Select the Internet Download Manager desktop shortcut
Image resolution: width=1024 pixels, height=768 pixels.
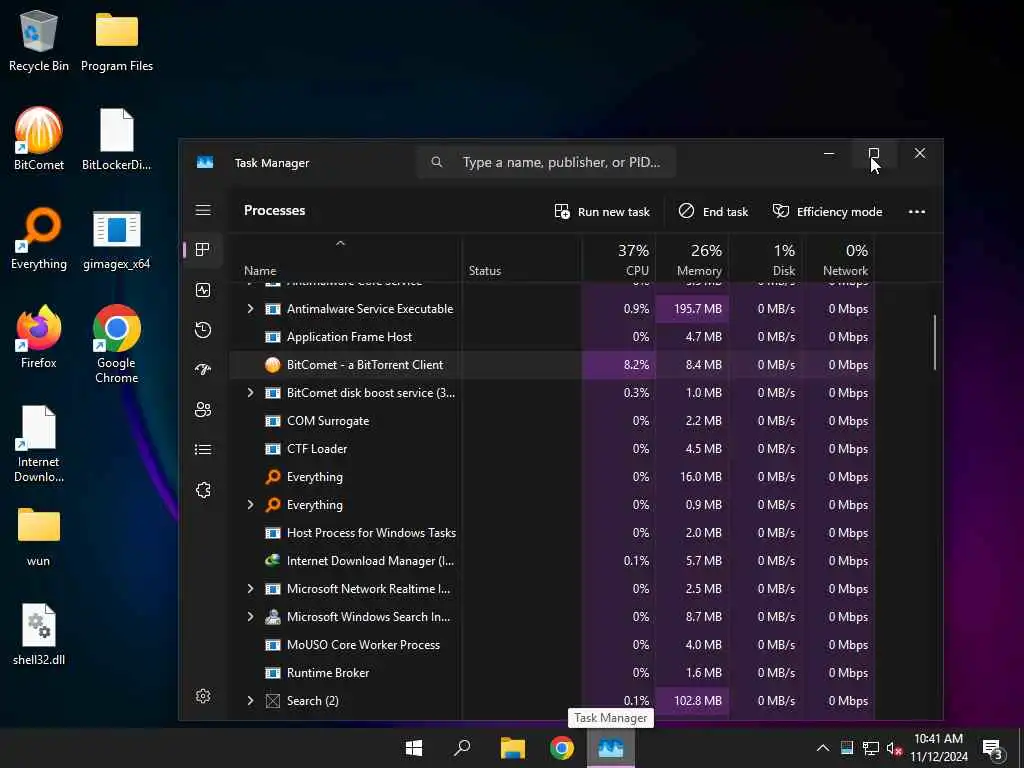point(39,444)
